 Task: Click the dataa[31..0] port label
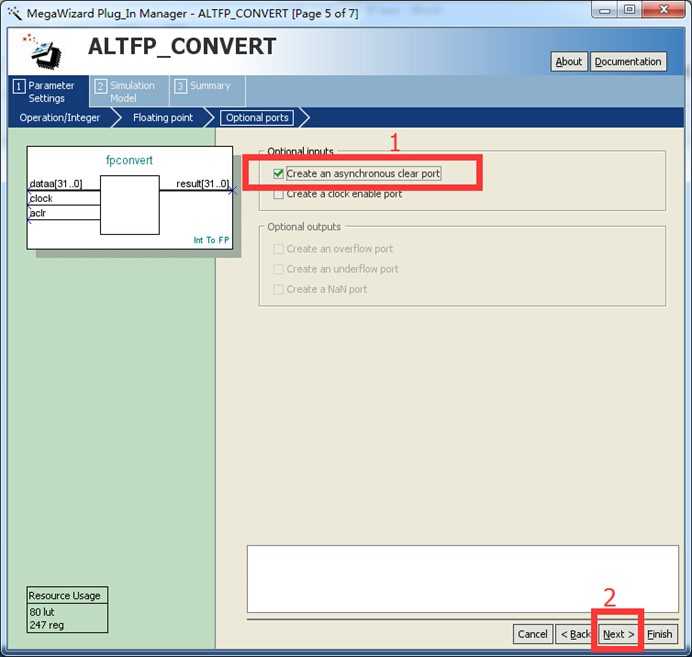(56, 184)
